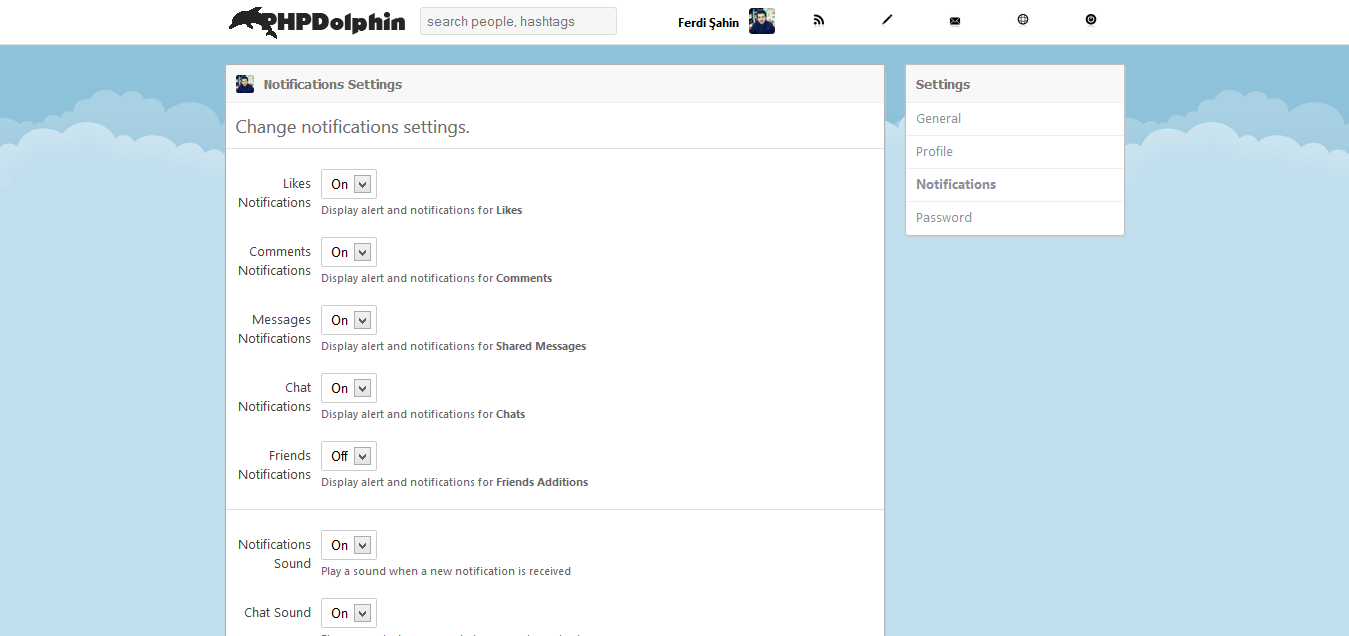Image resolution: width=1349 pixels, height=636 pixels.
Task: Open the Notifications Sound dropdown
Action: (x=348, y=545)
